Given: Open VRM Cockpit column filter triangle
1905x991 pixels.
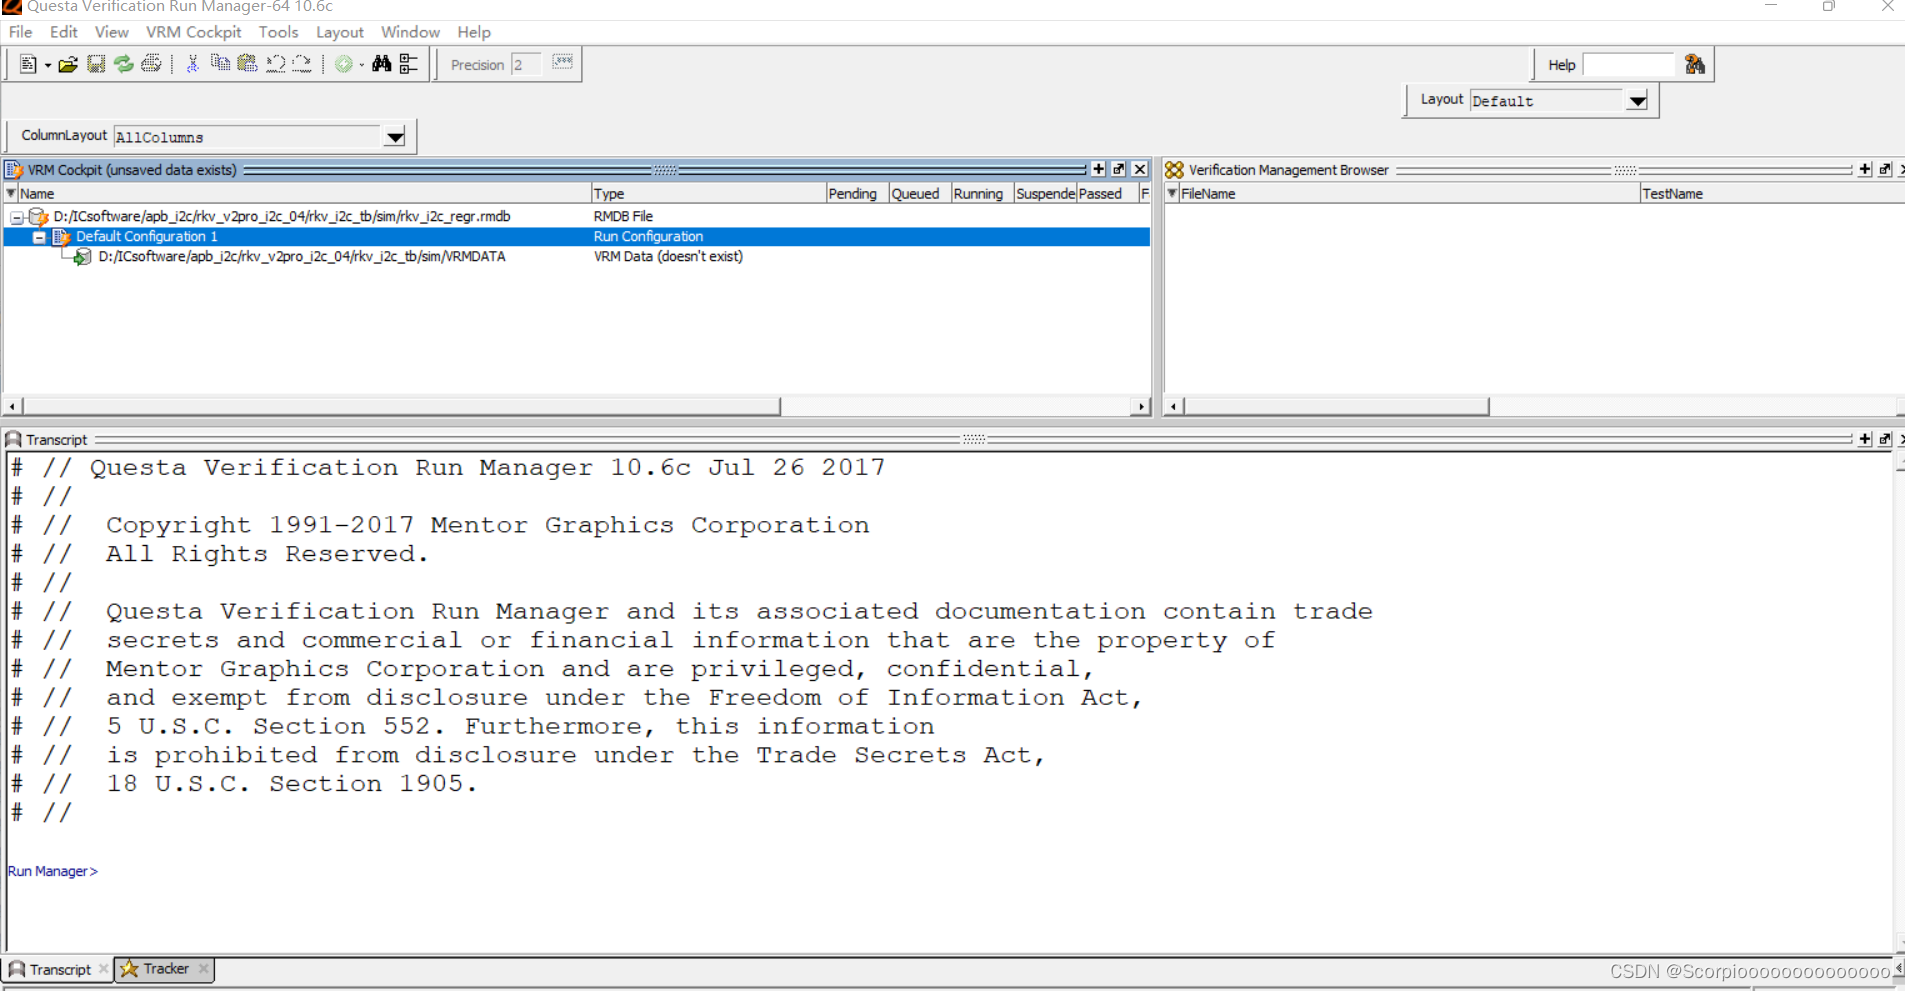Looking at the screenshot, I should point(11,193).
